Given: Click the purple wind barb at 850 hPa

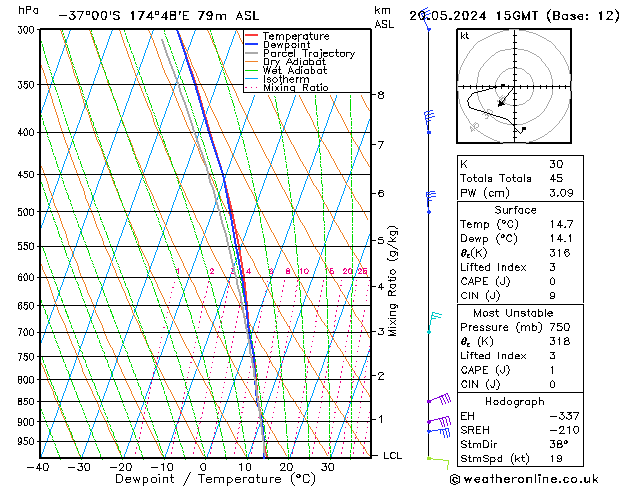Looking at the screenshot, I should coord(439,399).
